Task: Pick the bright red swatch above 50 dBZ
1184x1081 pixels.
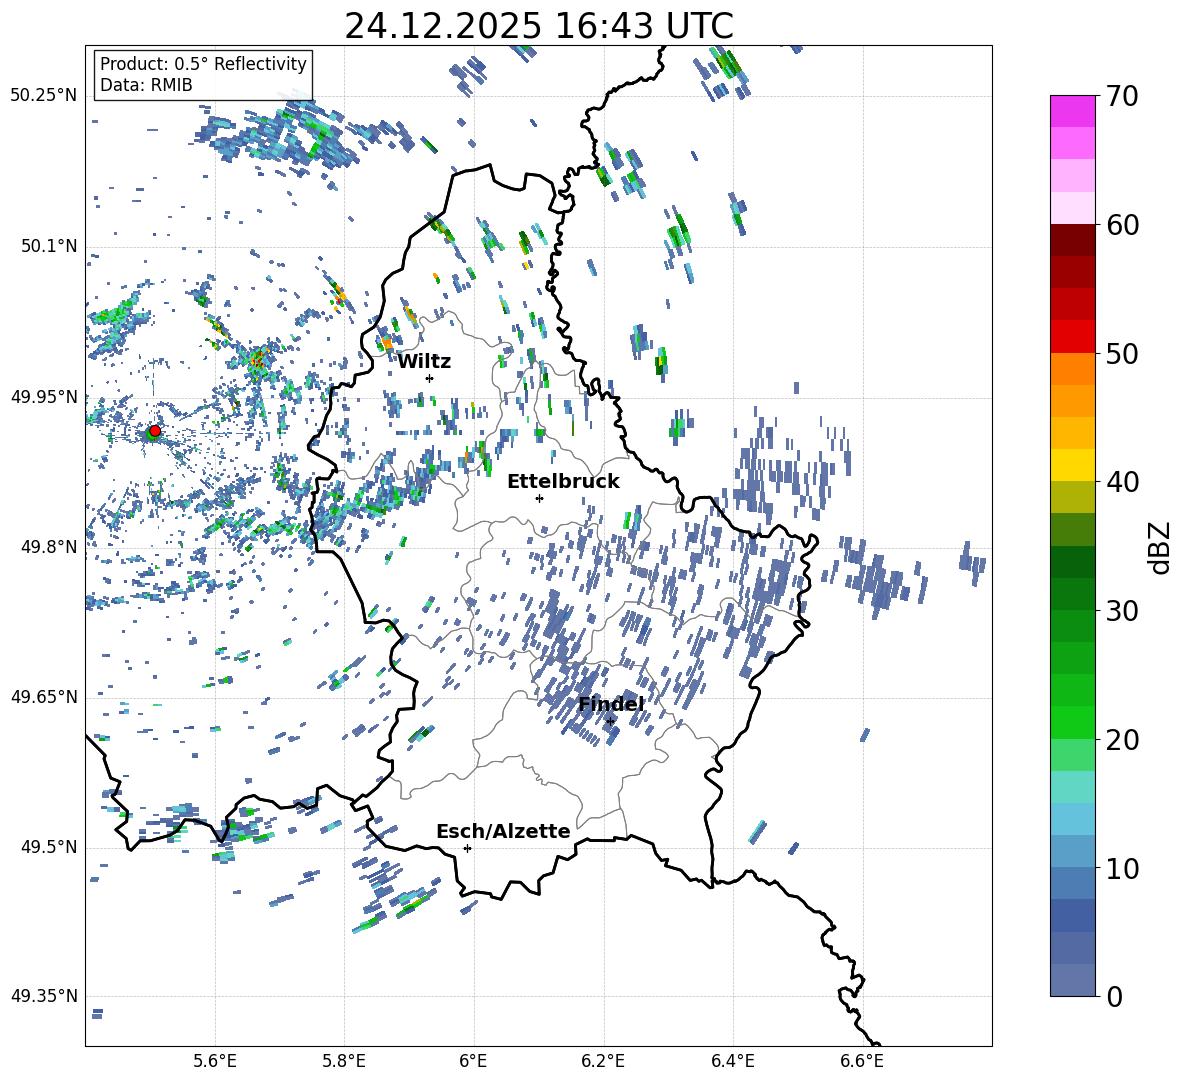Action: click(x=1073, y=336)
